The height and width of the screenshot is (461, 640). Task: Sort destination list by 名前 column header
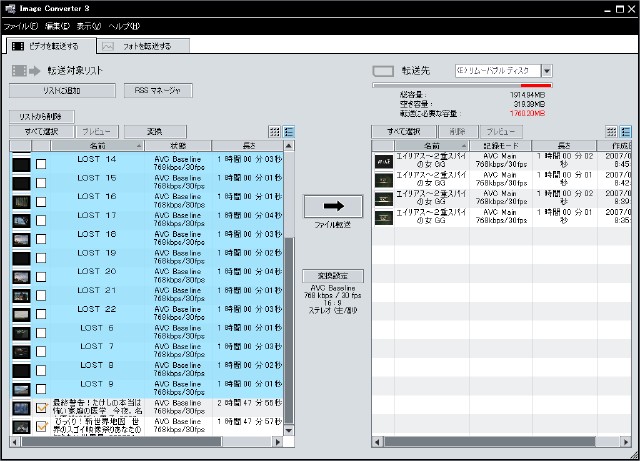pyautogui.click(x=433, y=146)
